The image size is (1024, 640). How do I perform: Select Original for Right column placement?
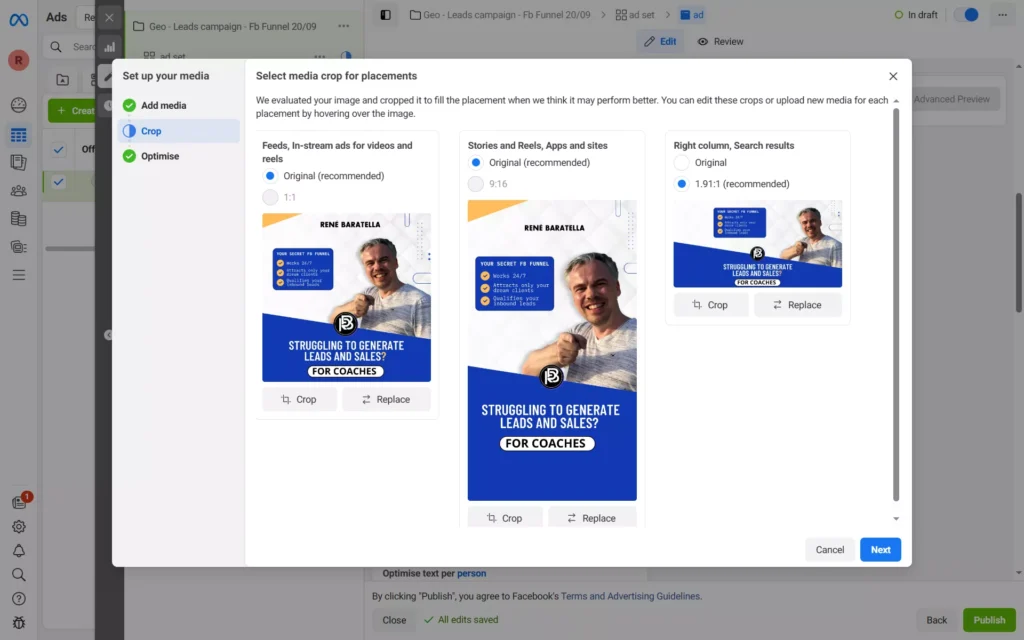pos(682,162)
